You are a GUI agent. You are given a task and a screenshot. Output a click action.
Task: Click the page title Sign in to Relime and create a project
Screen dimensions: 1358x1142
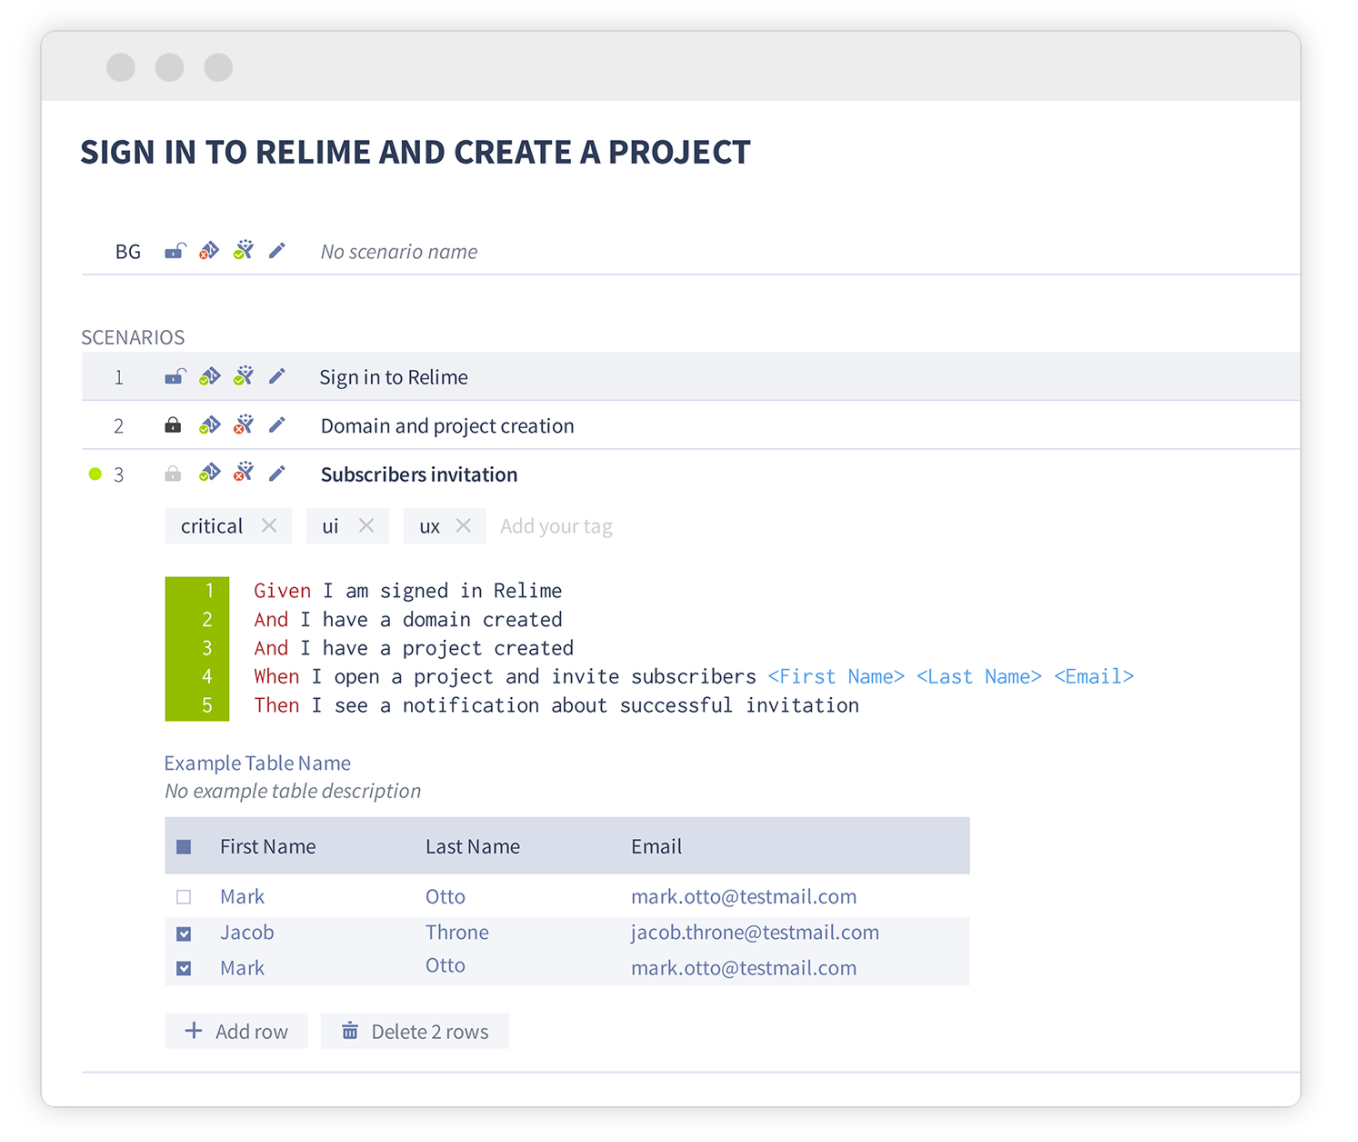pos(415,152)
